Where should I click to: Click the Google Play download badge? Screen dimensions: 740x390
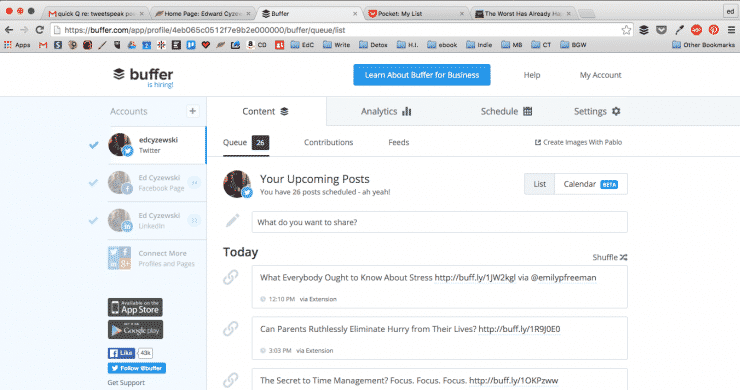(x=135, y=330)
